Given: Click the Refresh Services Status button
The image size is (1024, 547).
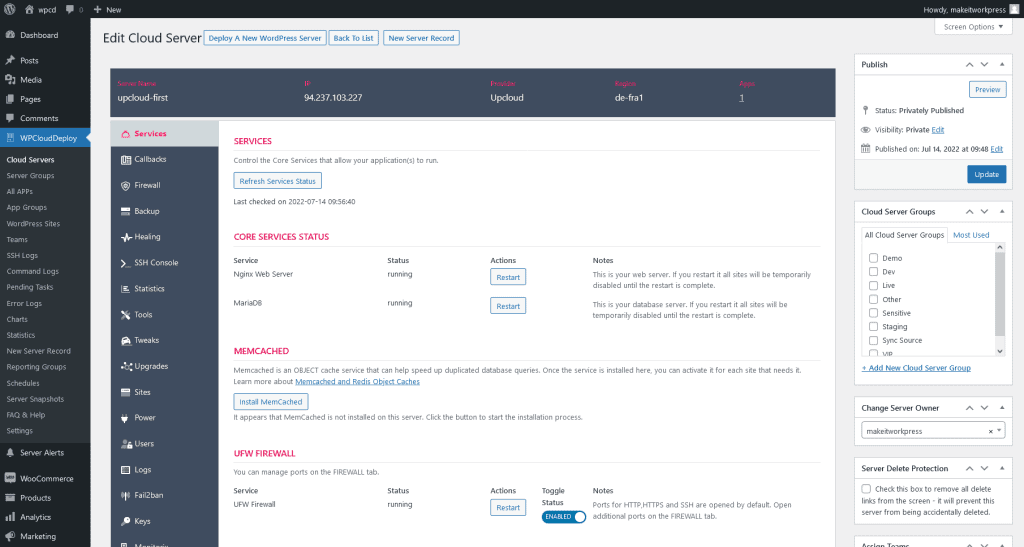Looking at the screenshot, I should click(278, 181).
